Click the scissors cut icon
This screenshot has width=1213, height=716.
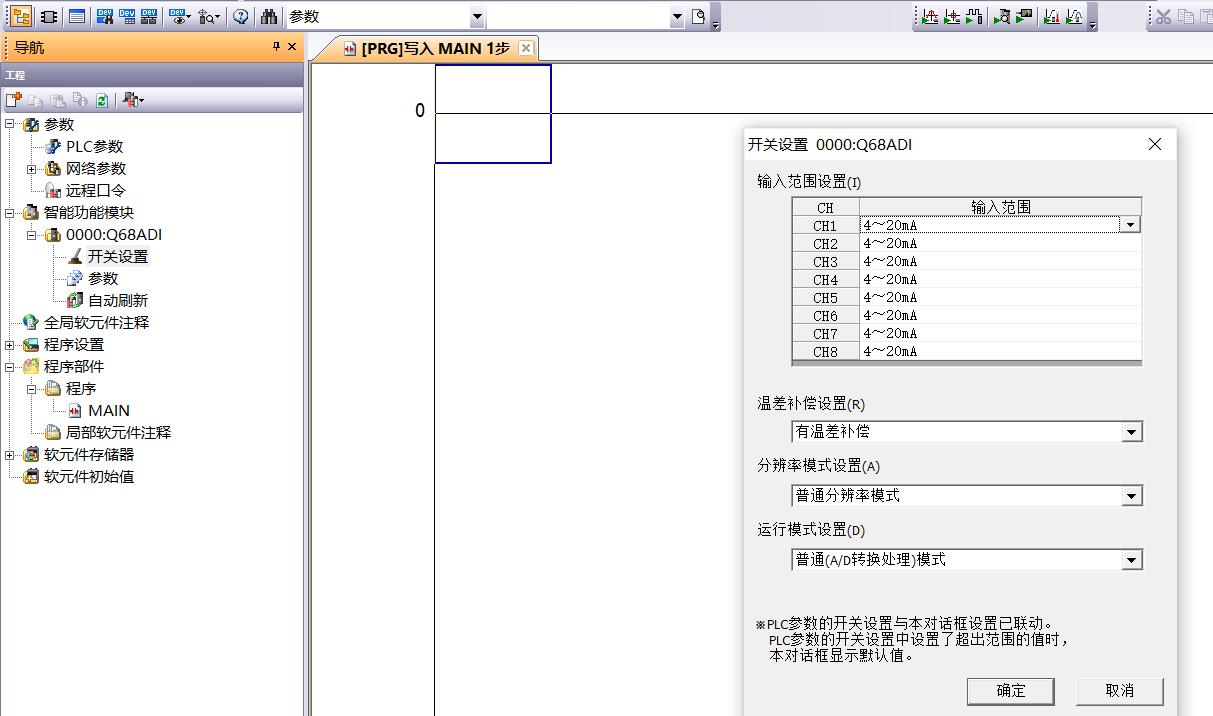click(x=1163, y=16)
